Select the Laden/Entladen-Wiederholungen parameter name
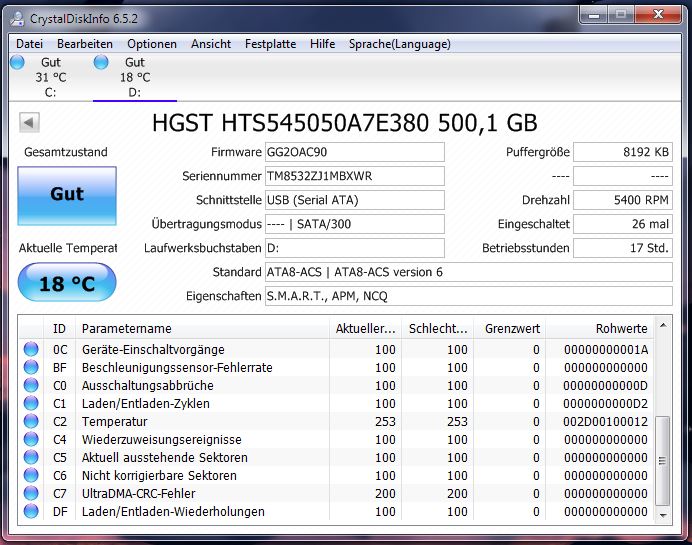Image resolution: width=692 pixels, height=545 pixels. click(173, 512)
